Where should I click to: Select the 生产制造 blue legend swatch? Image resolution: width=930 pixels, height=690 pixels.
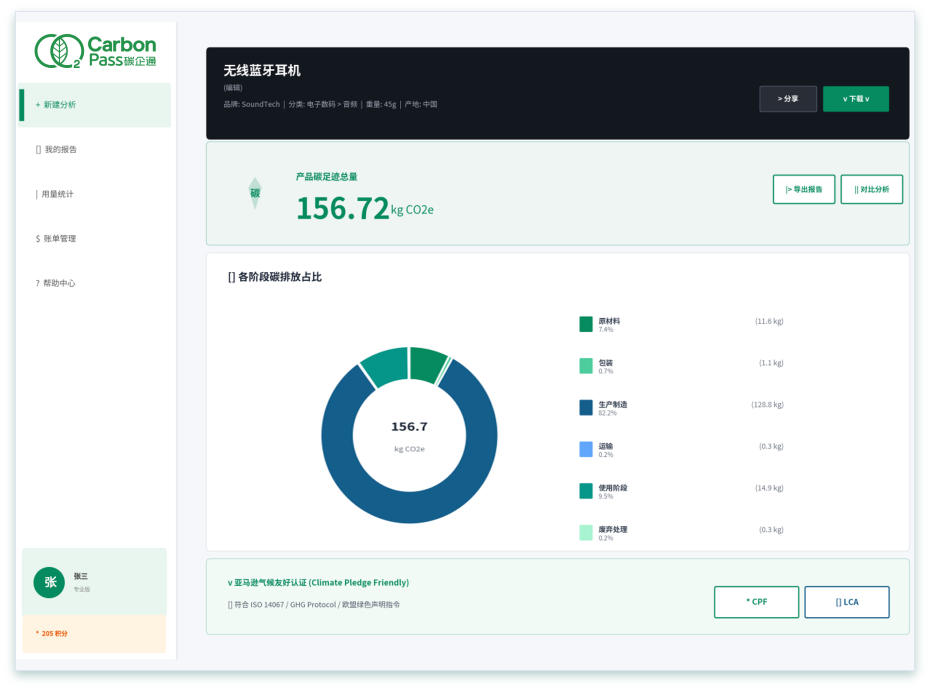tap(586, 408)
